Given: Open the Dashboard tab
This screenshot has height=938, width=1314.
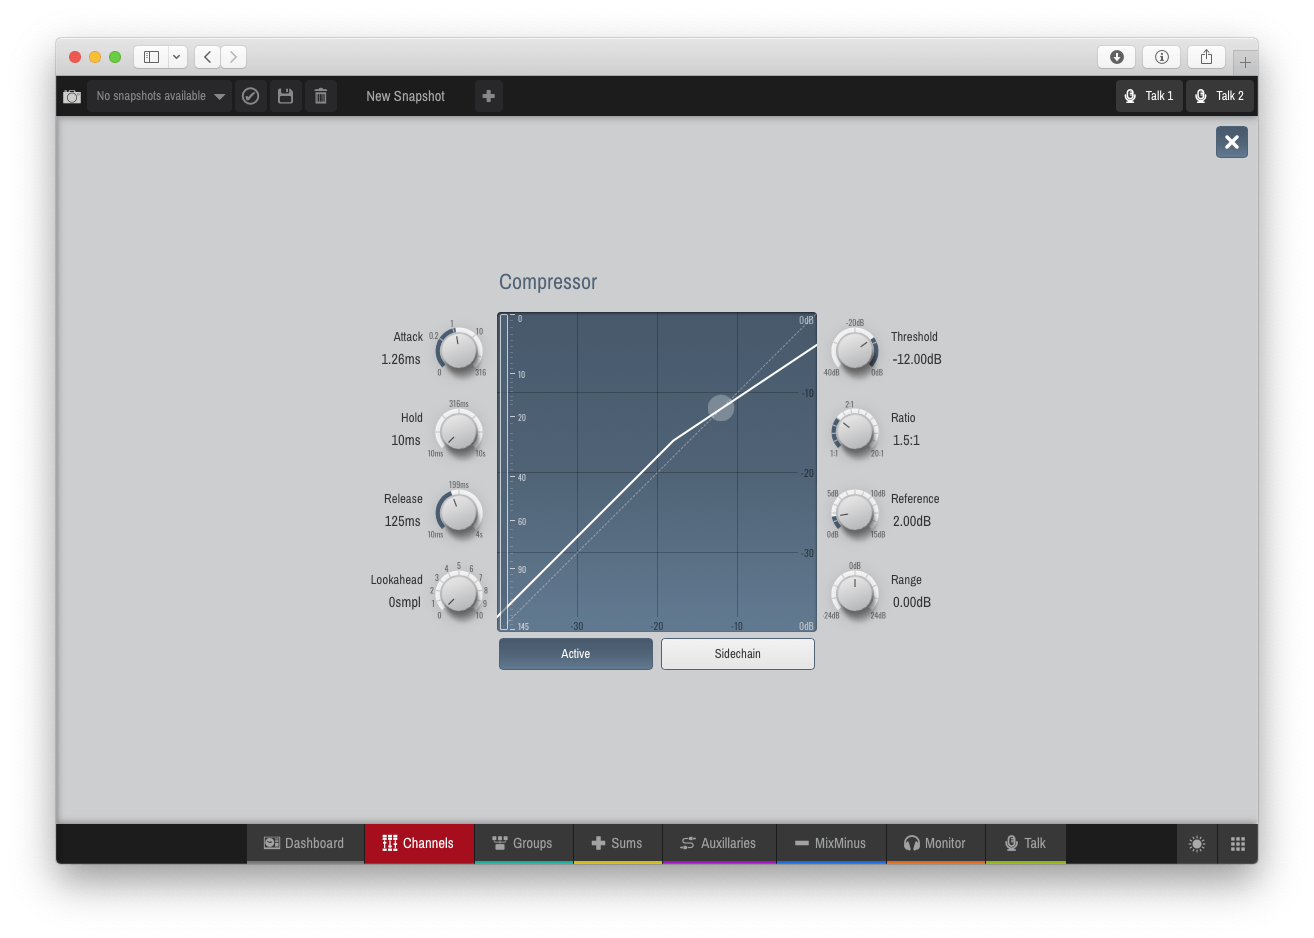Looking at the screenshot, I should click(305, 843).
